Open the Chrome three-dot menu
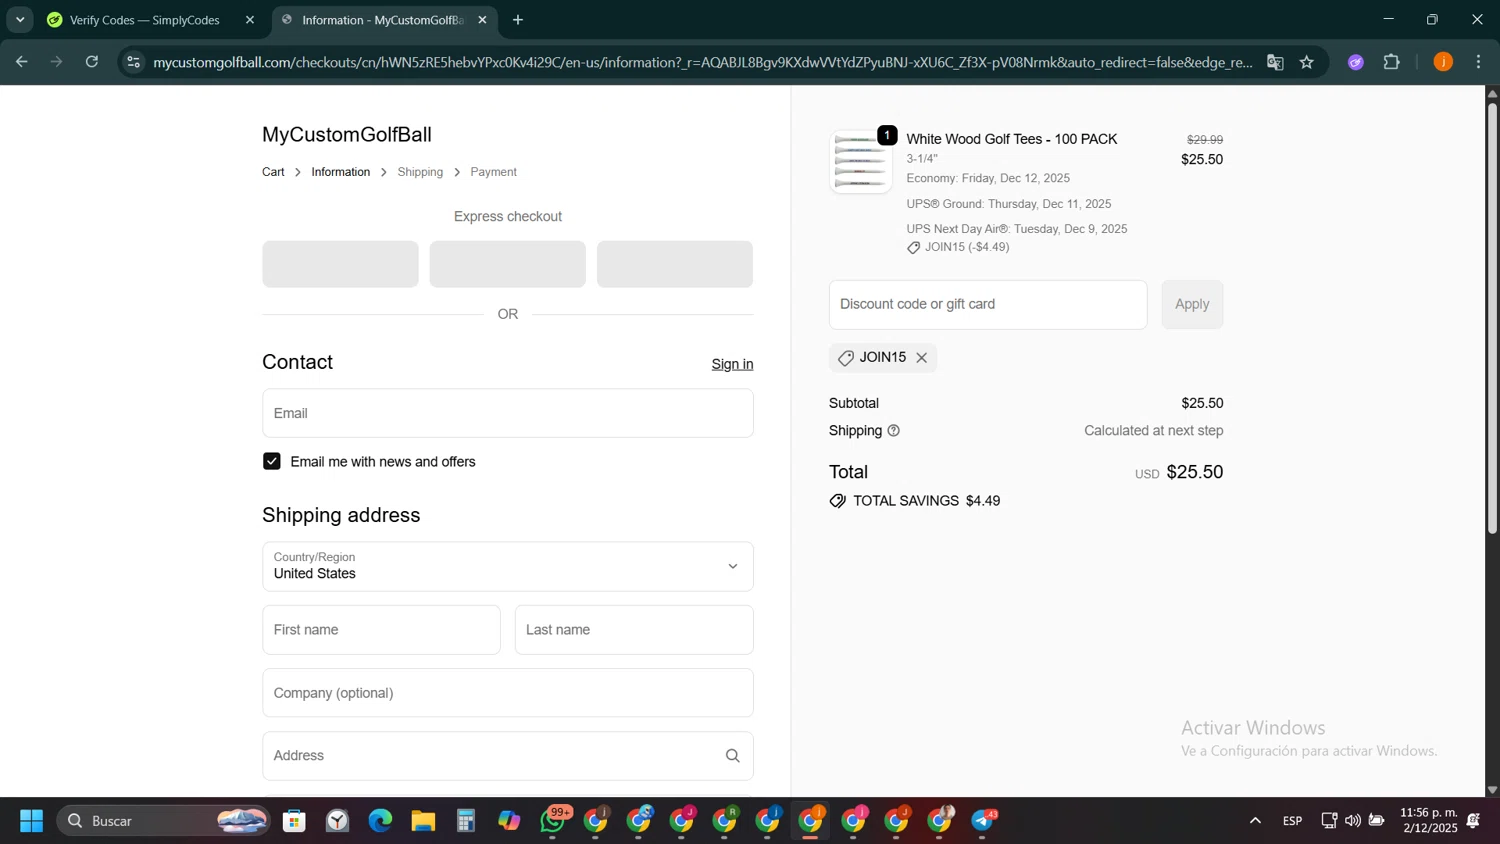The height and width of the screenshot is (844, 1500). [x=1479, y=62]
